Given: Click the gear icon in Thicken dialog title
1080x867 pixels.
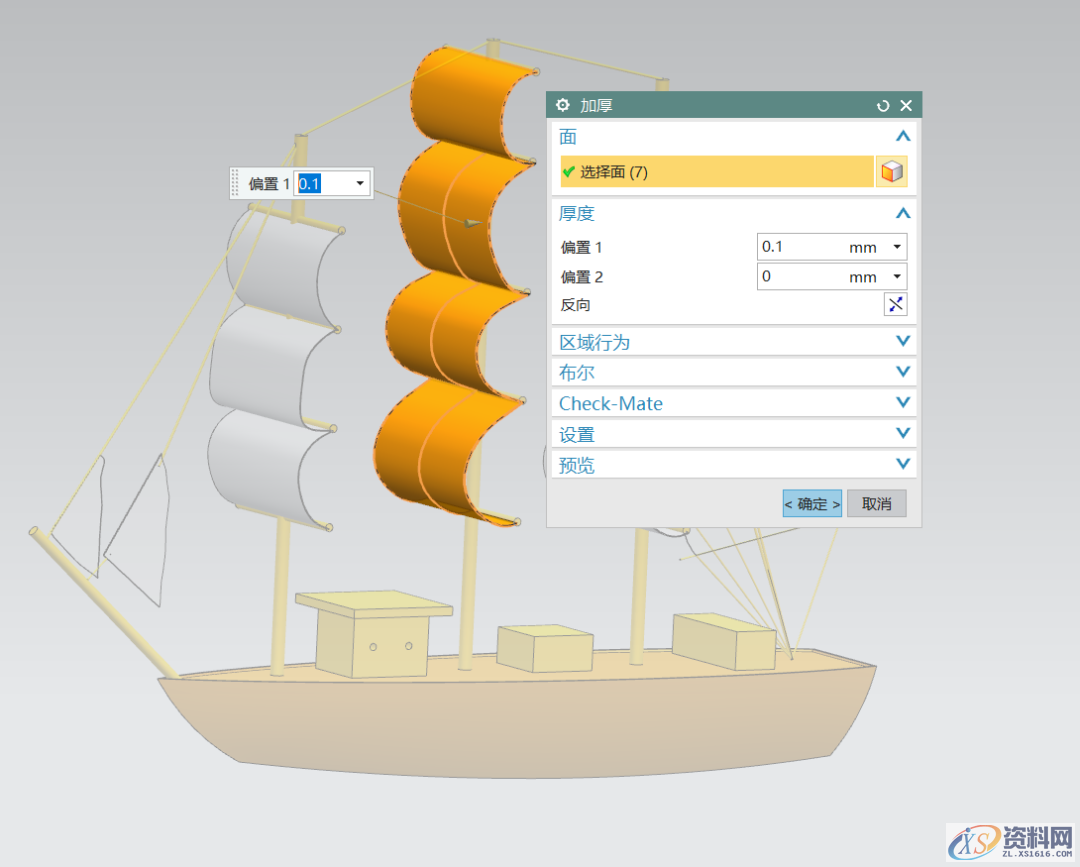Looking at the screenshot, I should click(563, 105).
